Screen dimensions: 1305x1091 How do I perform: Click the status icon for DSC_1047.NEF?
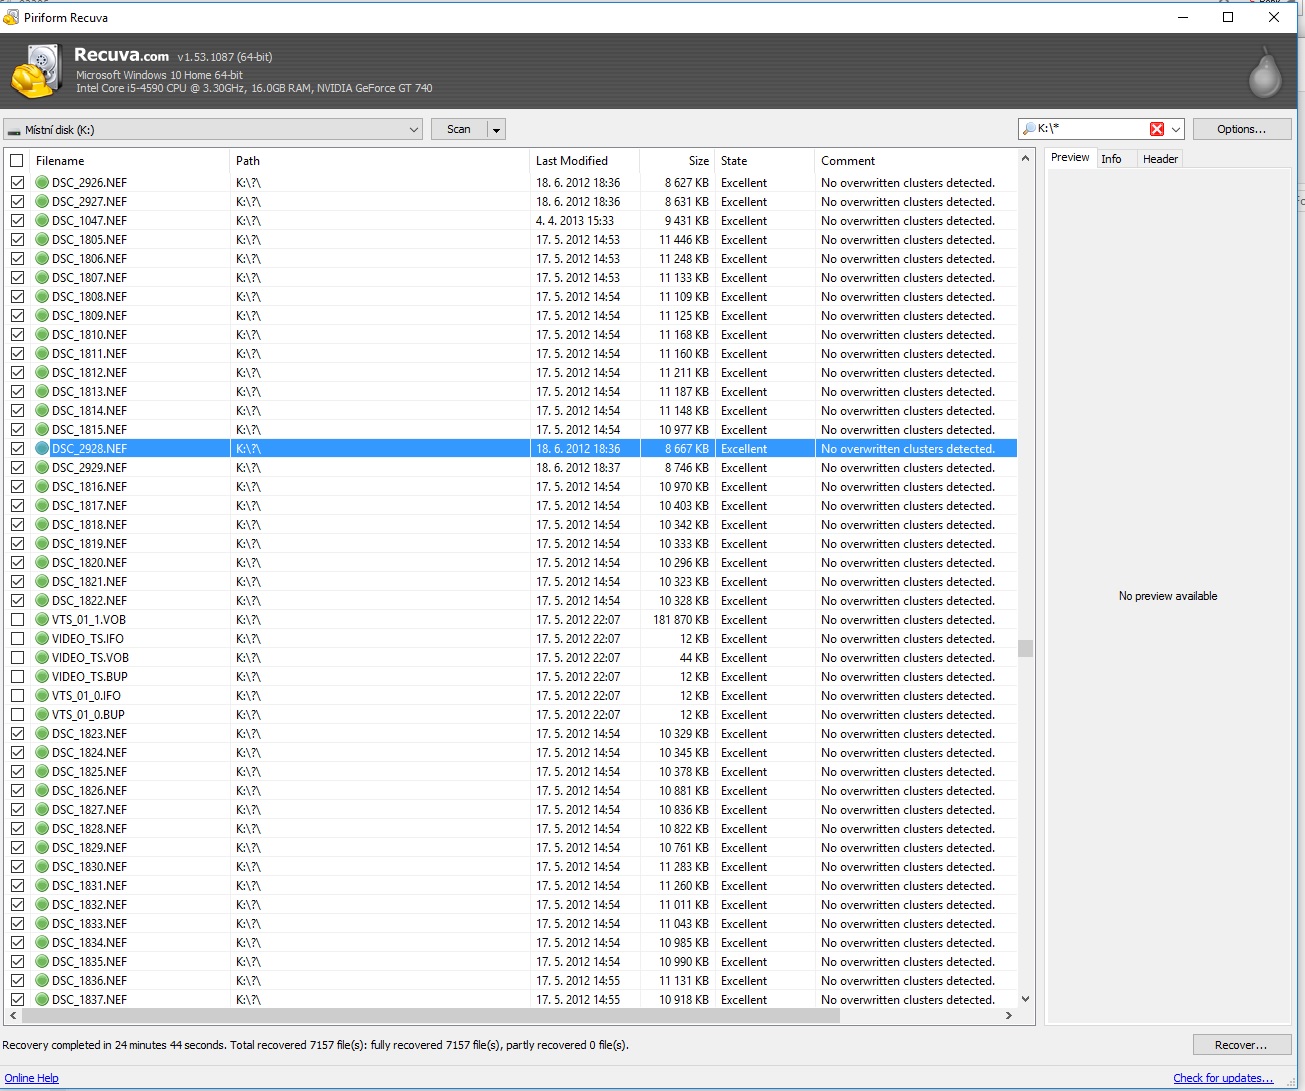click(42, 221)
